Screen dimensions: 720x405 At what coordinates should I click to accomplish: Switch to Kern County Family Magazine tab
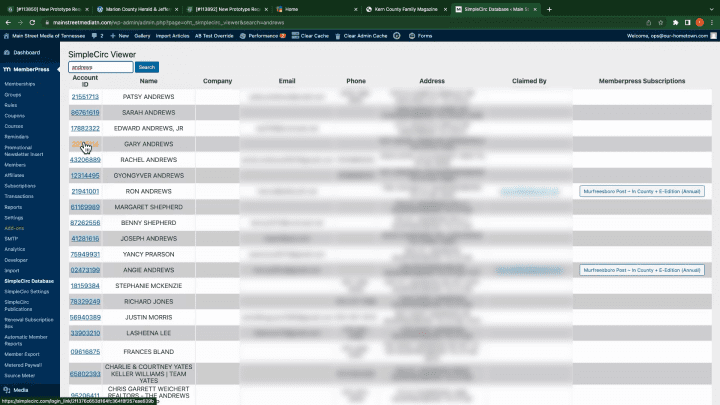406,9
